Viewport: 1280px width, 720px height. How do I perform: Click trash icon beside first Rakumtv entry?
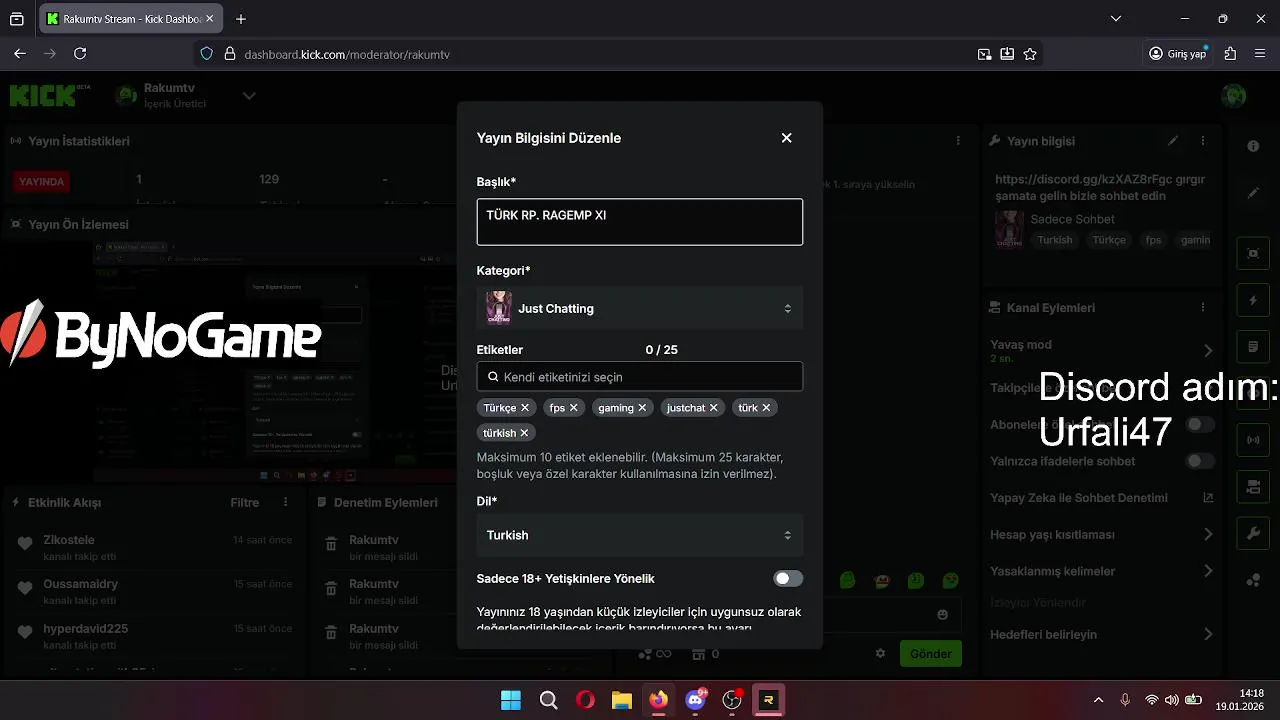[331, 545]
